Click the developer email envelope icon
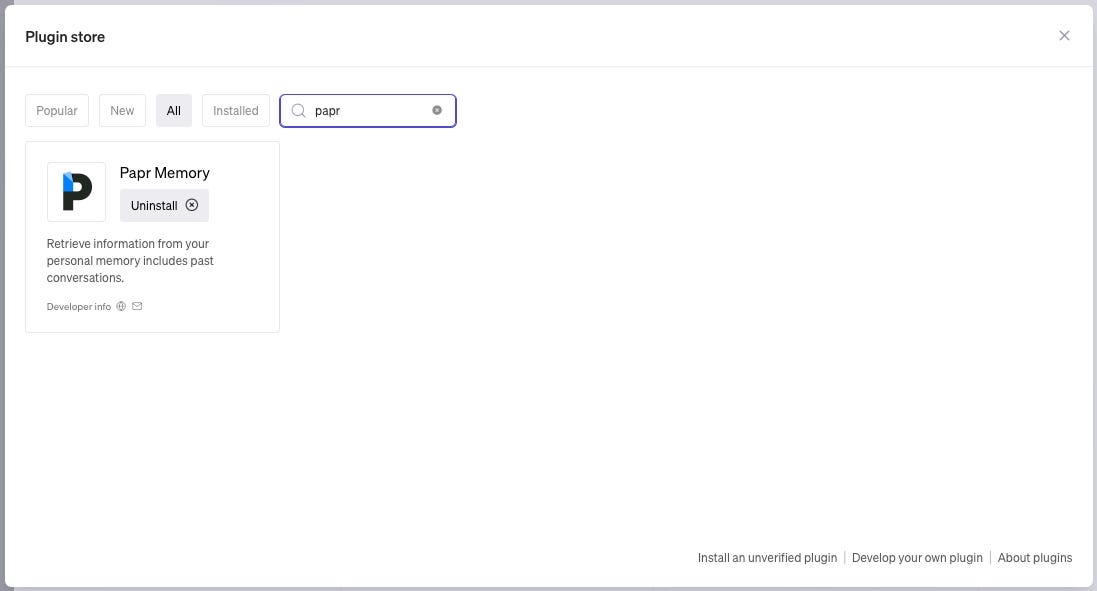 tap(137, 306)
